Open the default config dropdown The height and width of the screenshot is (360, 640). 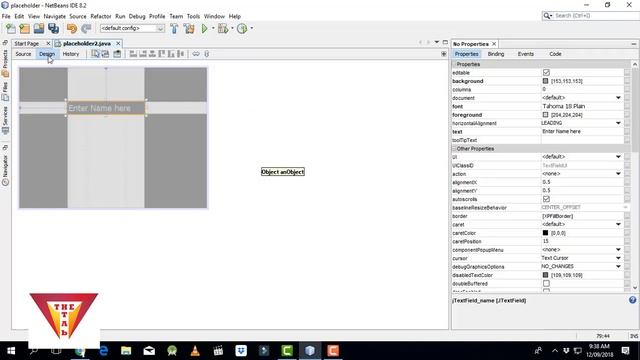pos(160,29)
